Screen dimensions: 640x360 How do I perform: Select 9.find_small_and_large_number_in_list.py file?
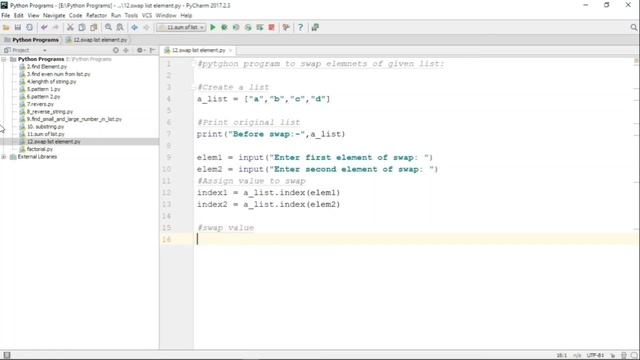pyautogui.click(x=74, y=119)
